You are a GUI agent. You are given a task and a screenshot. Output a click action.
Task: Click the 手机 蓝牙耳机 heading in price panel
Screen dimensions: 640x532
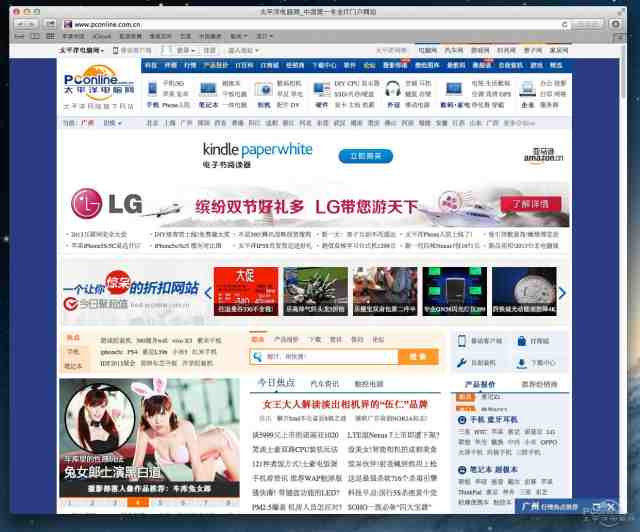(x=494, y=419)
